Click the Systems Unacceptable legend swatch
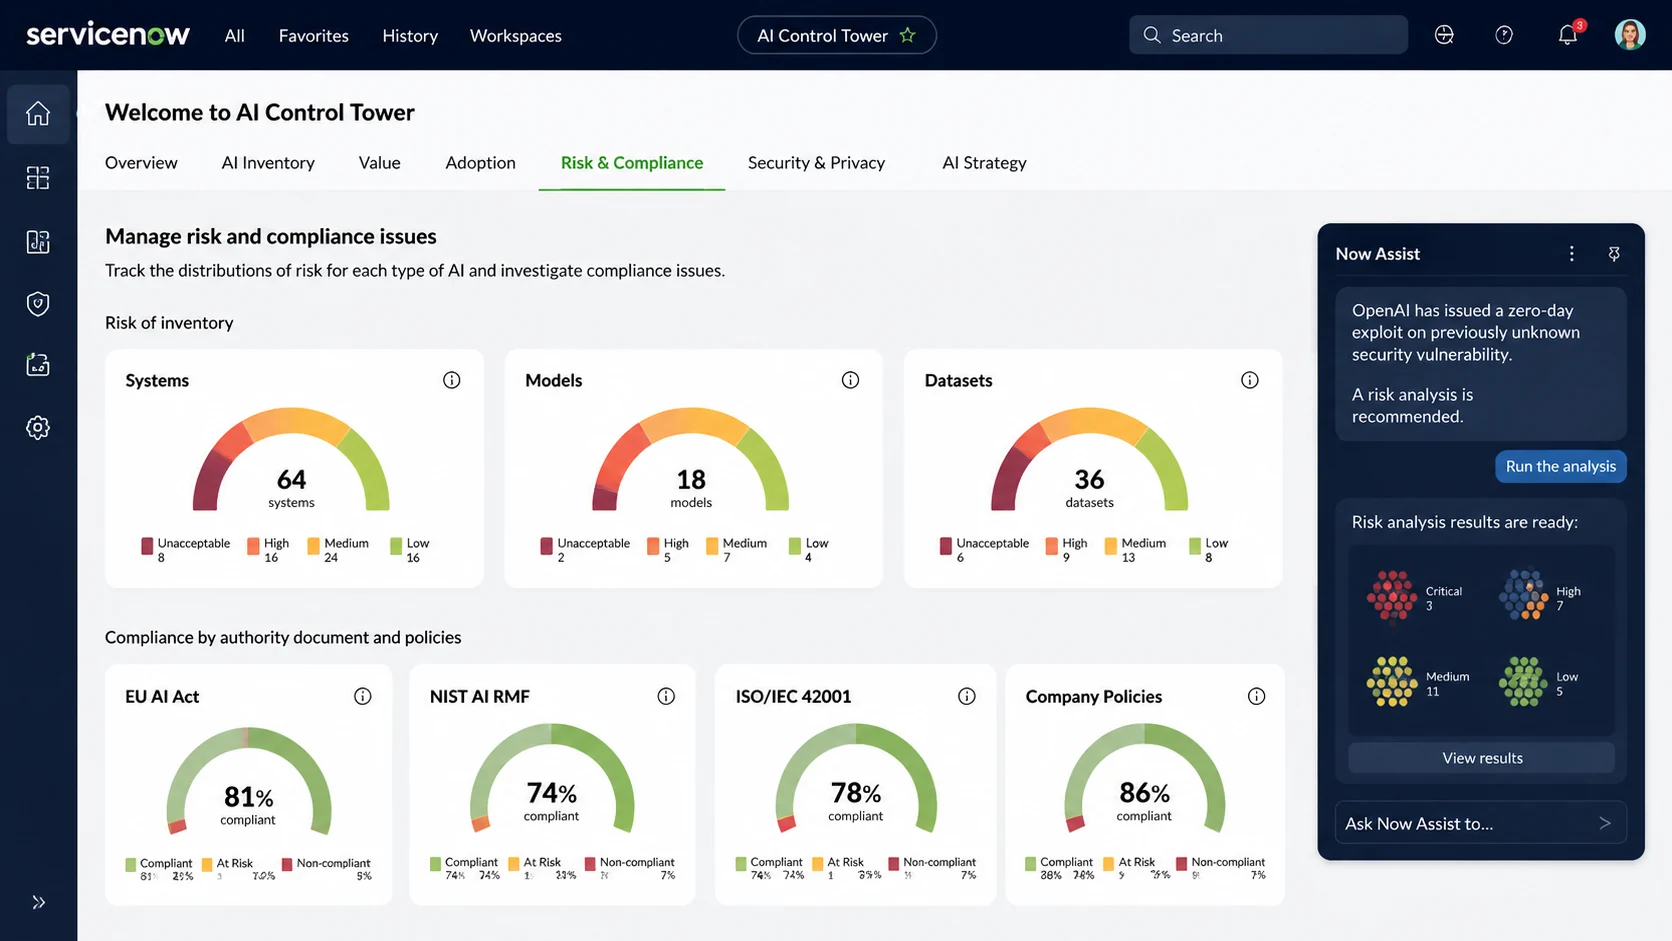The width and height of the screenshot is (1672, 941). point(147,546)
